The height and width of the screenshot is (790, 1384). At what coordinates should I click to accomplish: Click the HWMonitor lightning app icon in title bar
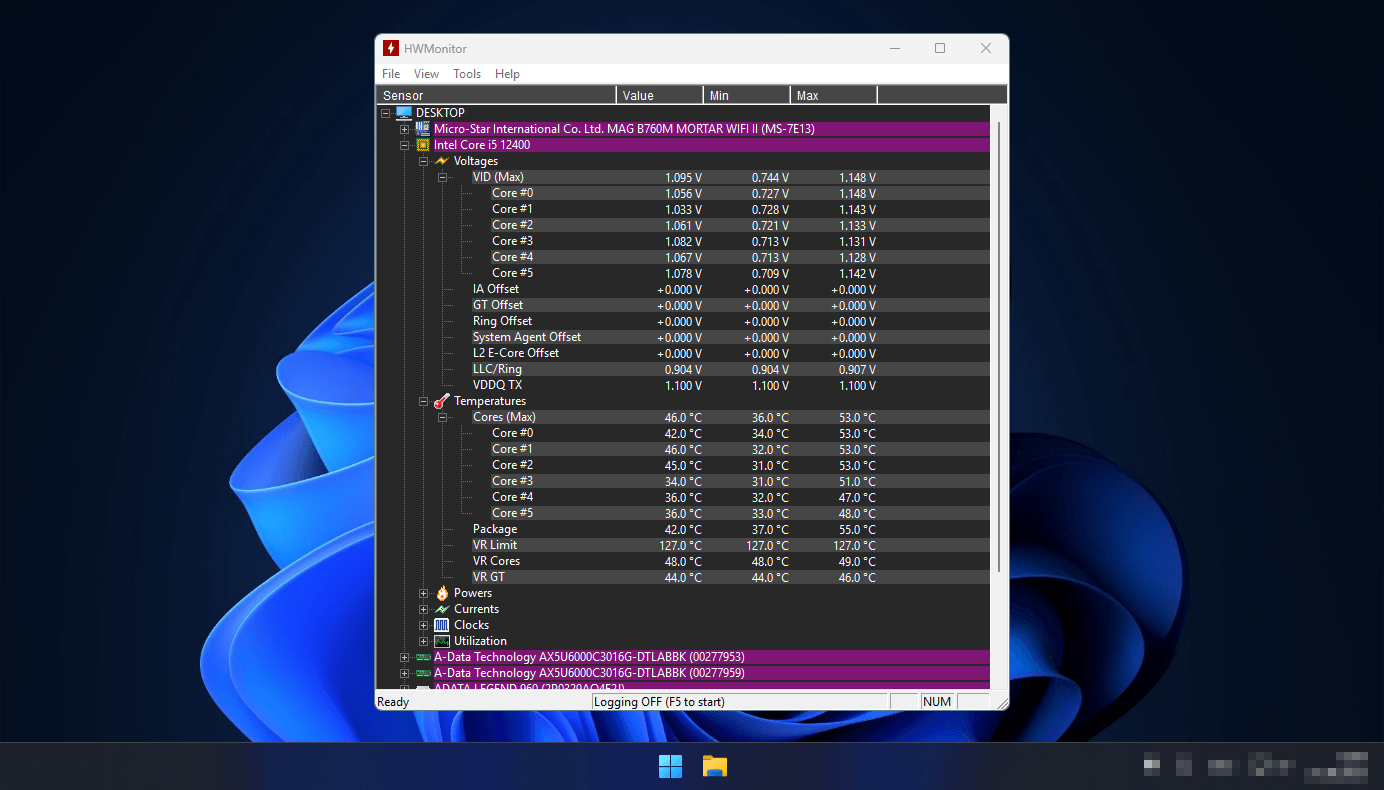[391, 48]
